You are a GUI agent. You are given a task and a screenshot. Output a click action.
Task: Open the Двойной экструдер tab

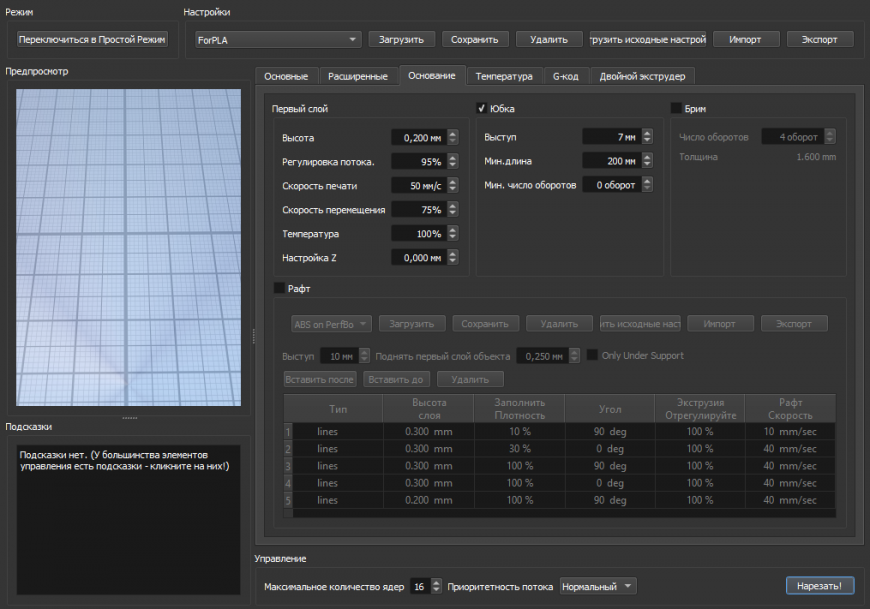click(x=642, y=76)
